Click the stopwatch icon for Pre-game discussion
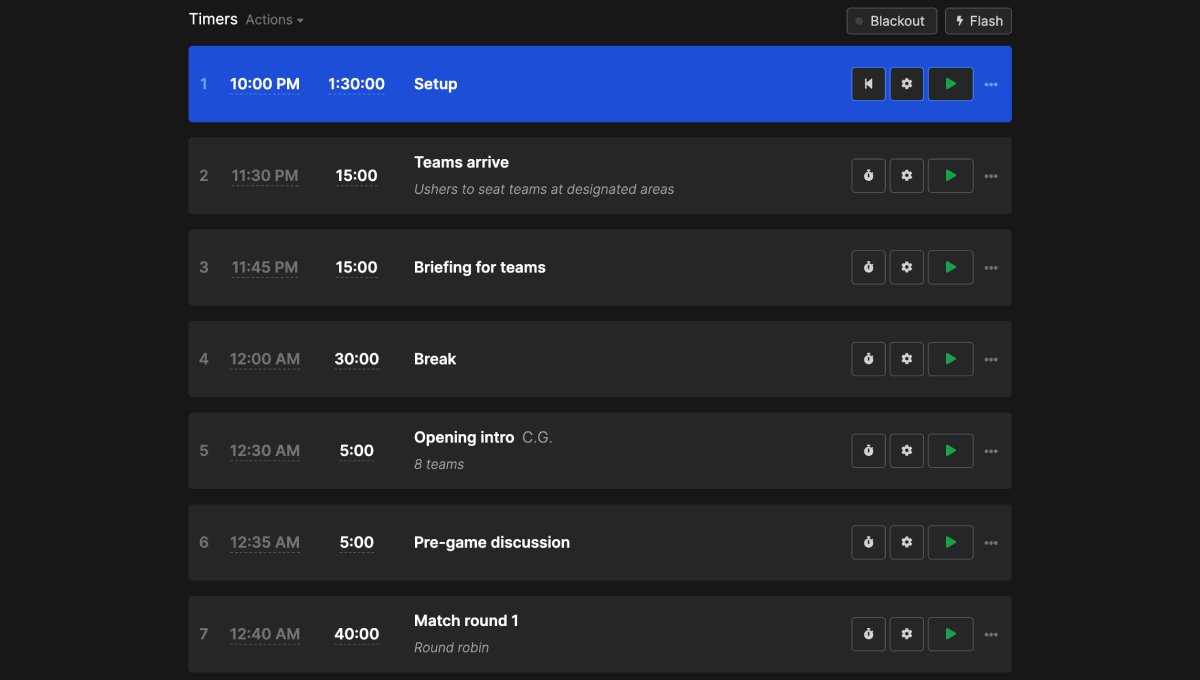Image resolution: width=1200 pixels, height=680 pixels. tap(868, 542)
